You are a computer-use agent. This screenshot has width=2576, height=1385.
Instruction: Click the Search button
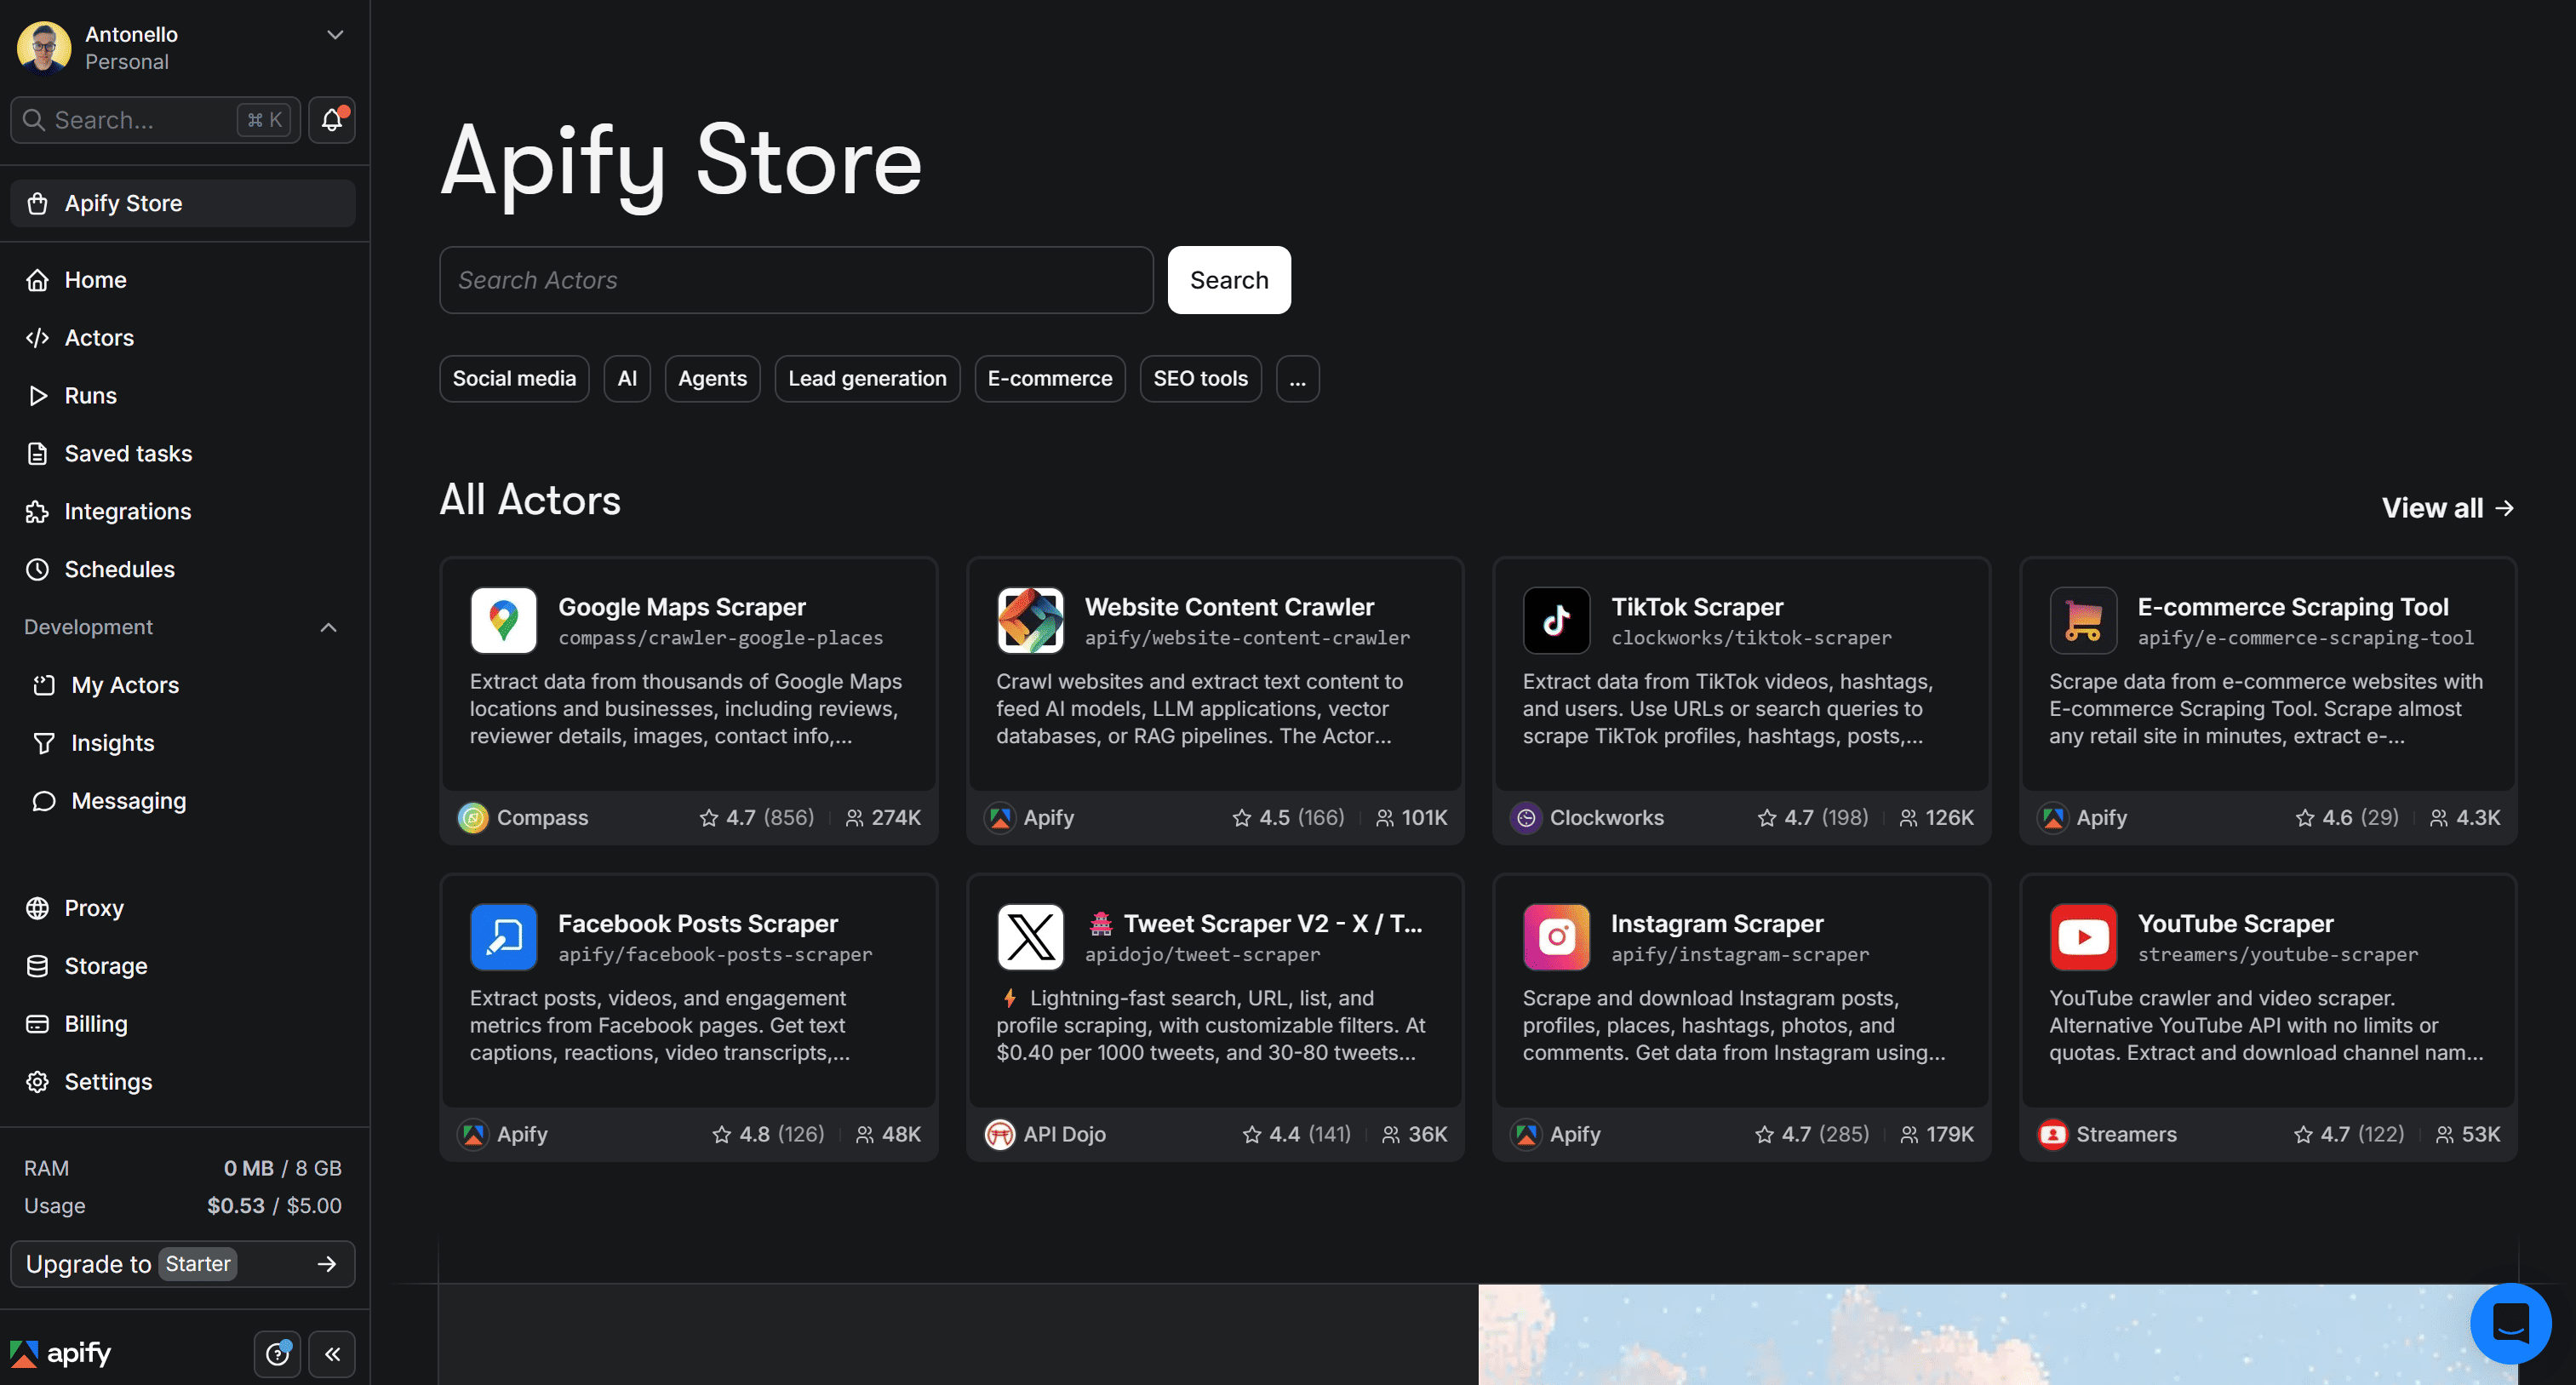click(1228, 280)
